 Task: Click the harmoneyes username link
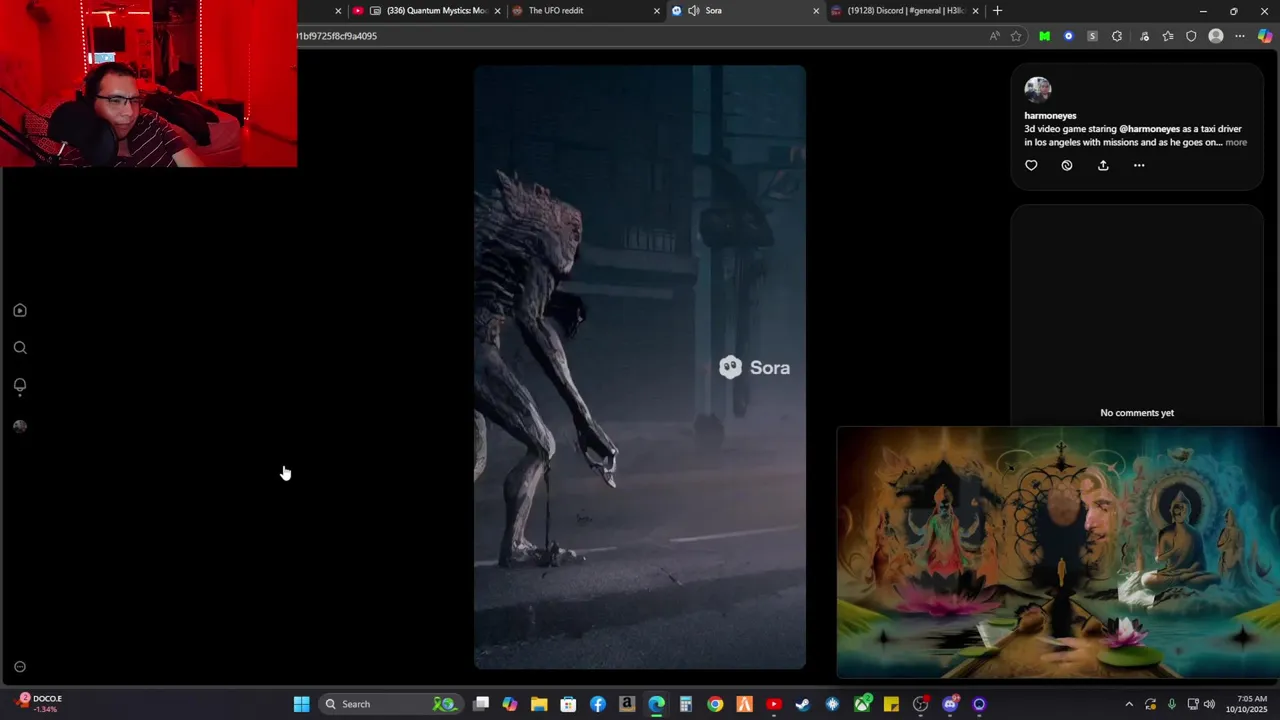(1050, 116)
